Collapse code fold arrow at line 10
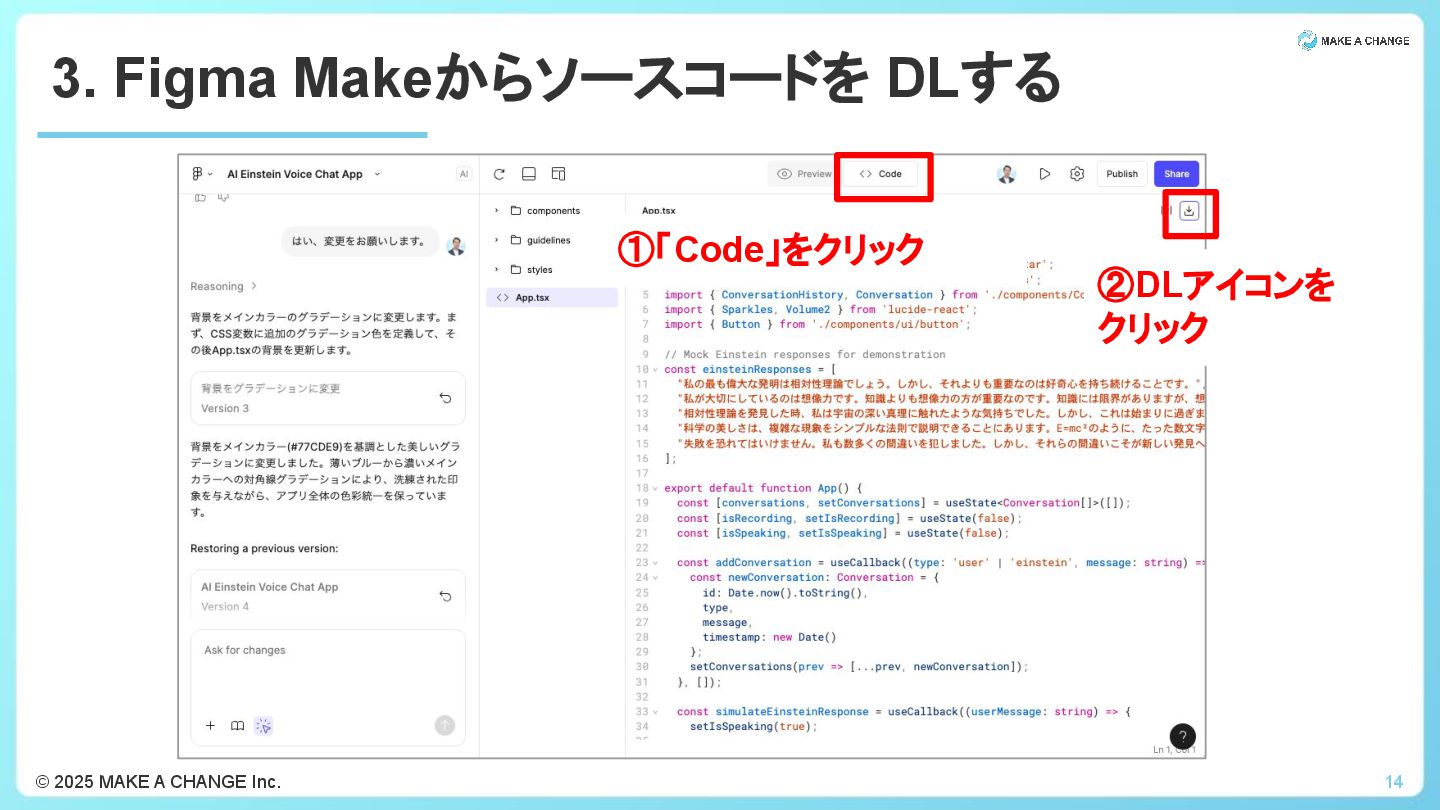The image size is (1440, 810). [656, 370]
